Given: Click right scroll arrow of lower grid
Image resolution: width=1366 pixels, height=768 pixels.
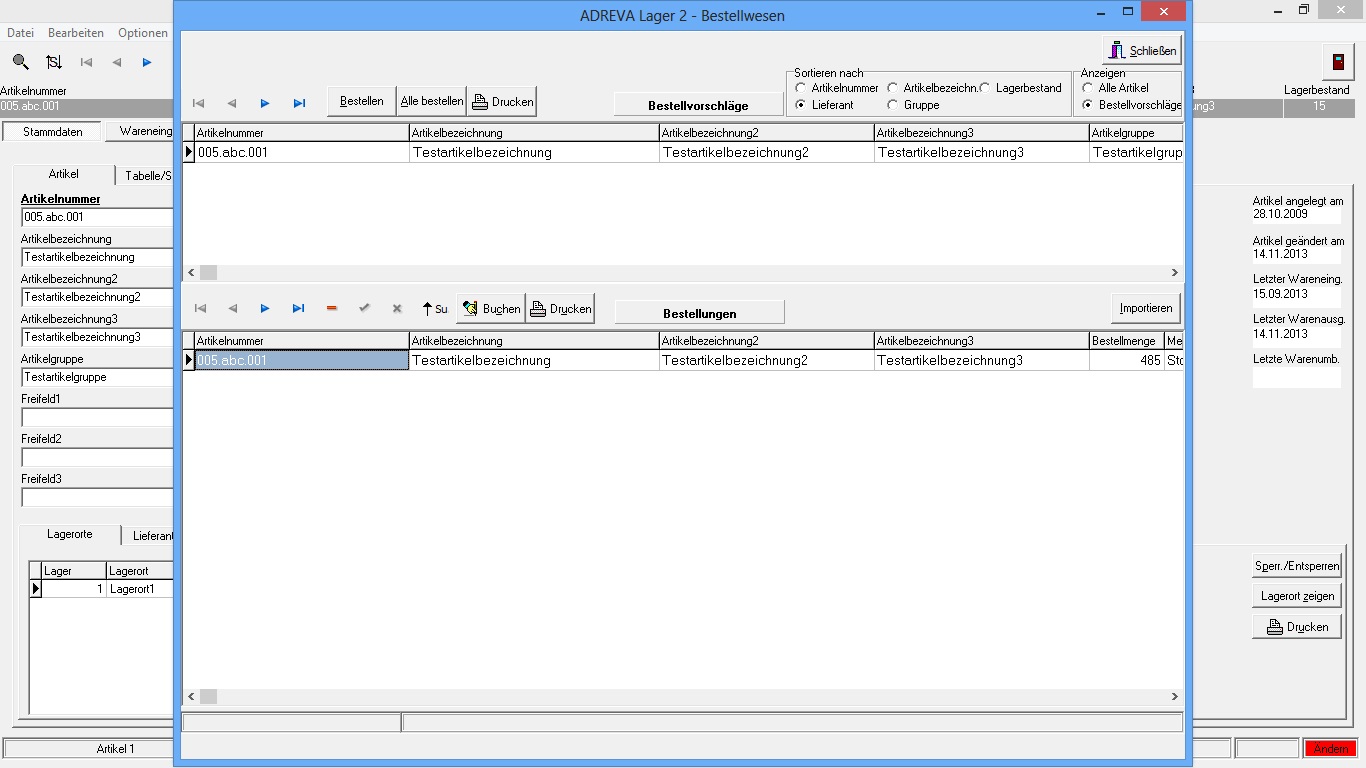Looking at the screenshot, I should coord(1175,696).
